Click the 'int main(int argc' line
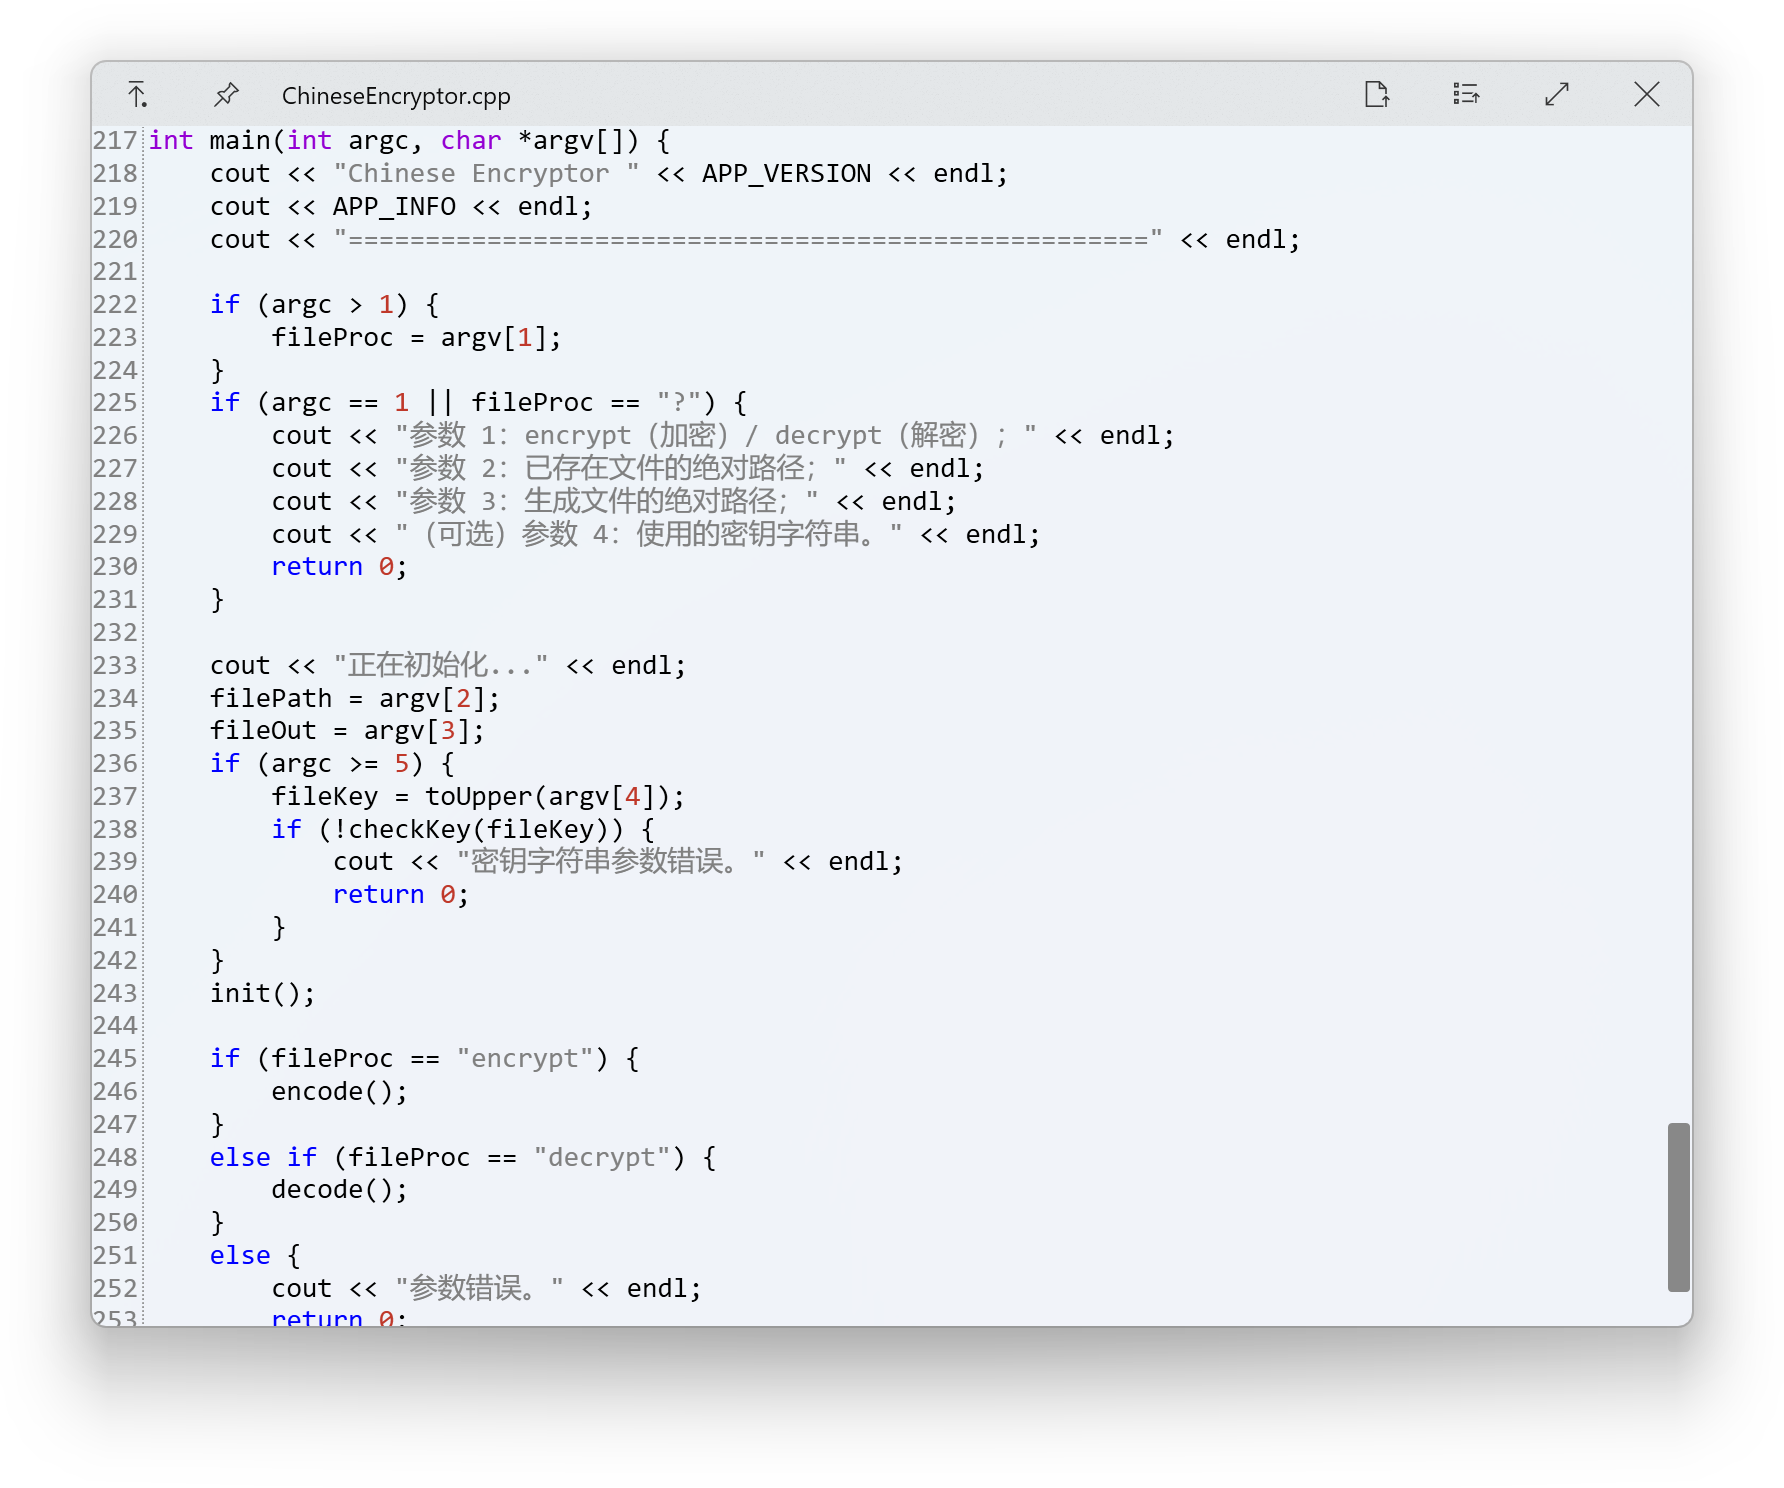Viewport: 1784px width, 1488px height. coord(410,141)
